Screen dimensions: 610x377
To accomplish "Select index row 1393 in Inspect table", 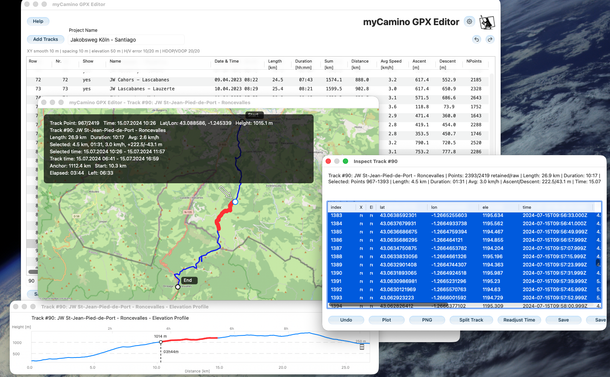I will [x=464, y=298].
